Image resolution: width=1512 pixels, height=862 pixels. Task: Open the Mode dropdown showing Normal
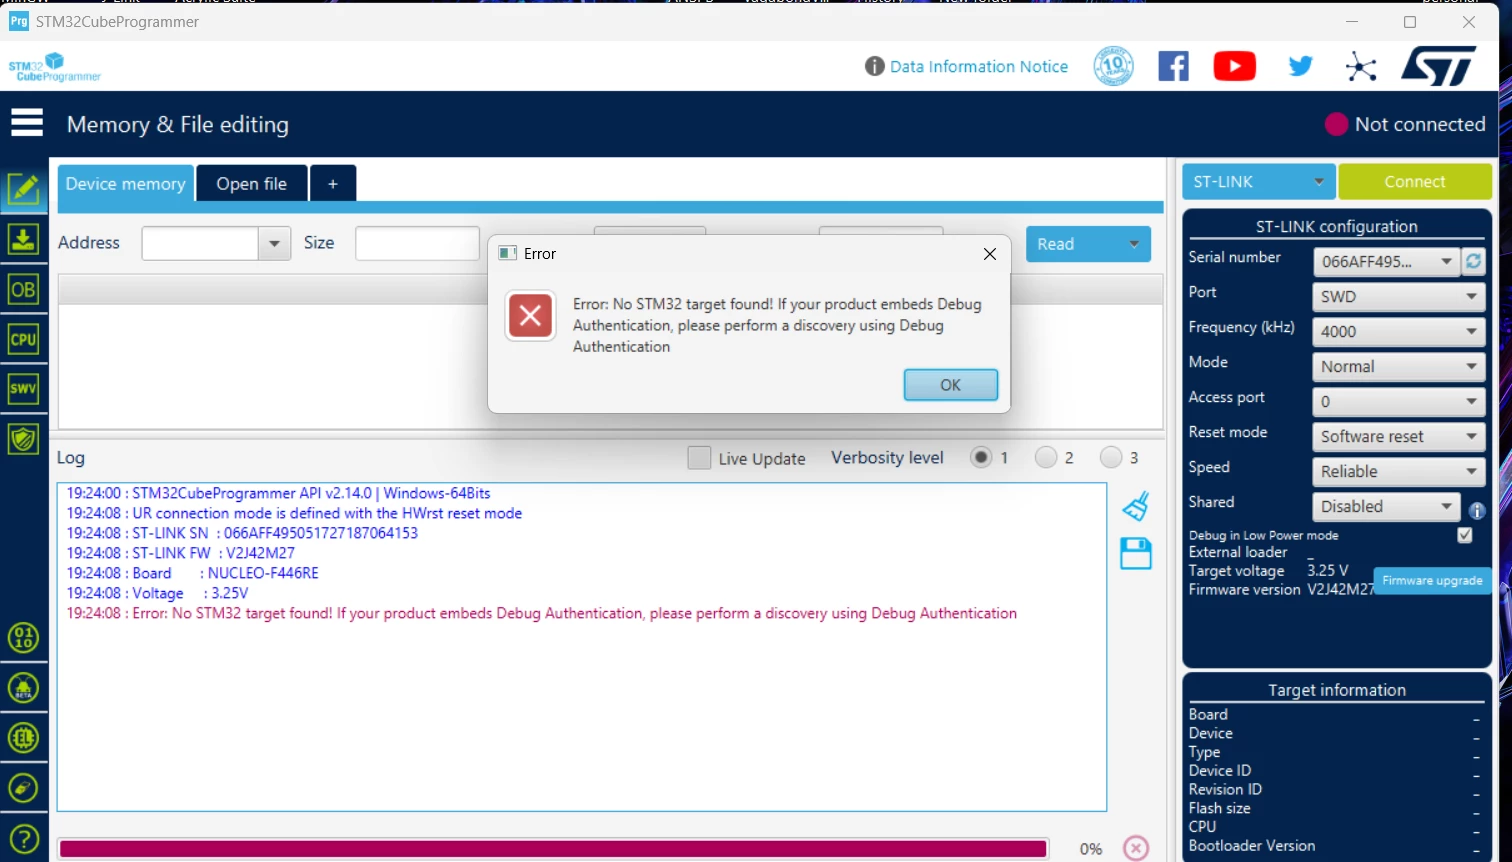(1398, 367)
